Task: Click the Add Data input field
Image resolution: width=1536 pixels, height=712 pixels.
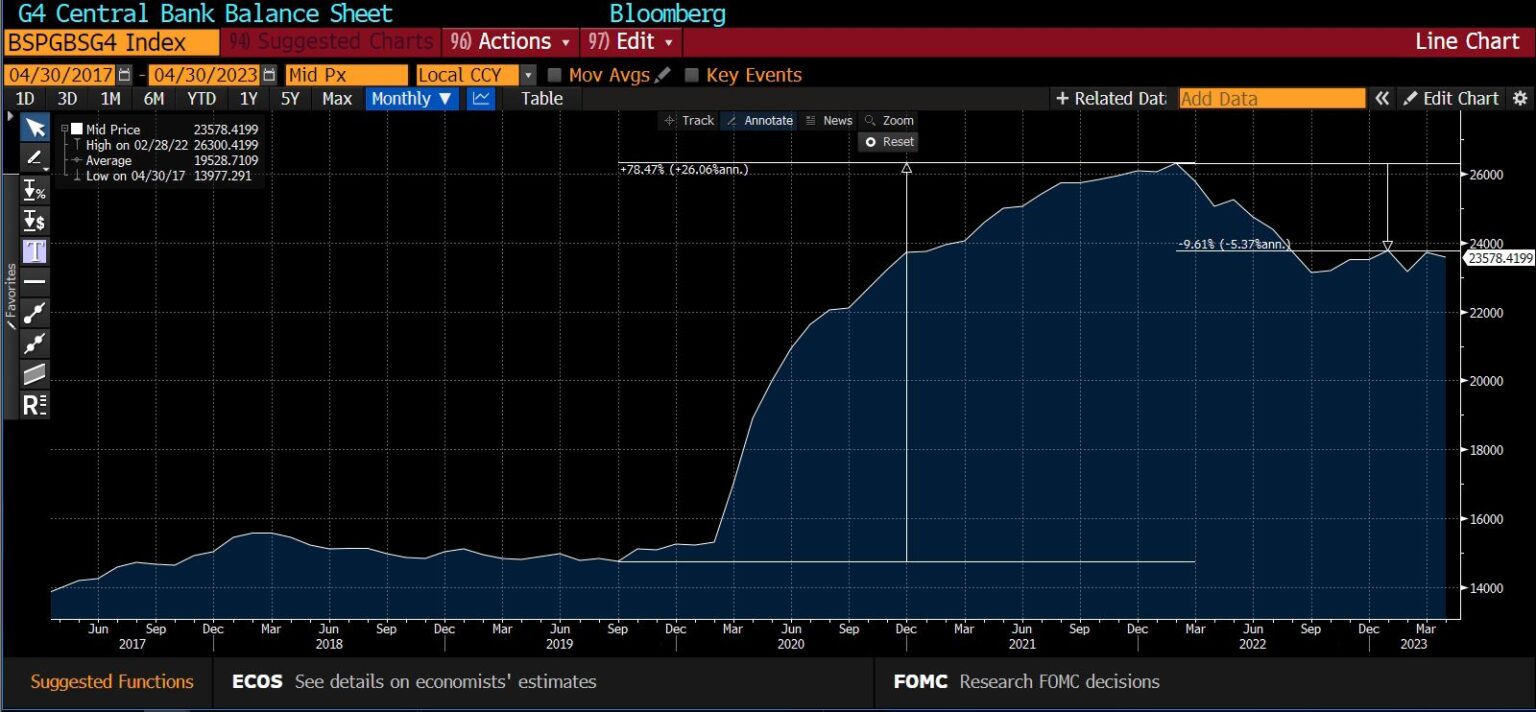Action: pyautogui.click(x=1271, y=98)
